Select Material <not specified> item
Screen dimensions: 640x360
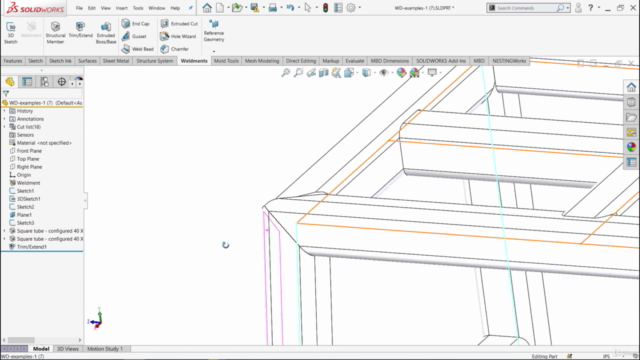44,143
